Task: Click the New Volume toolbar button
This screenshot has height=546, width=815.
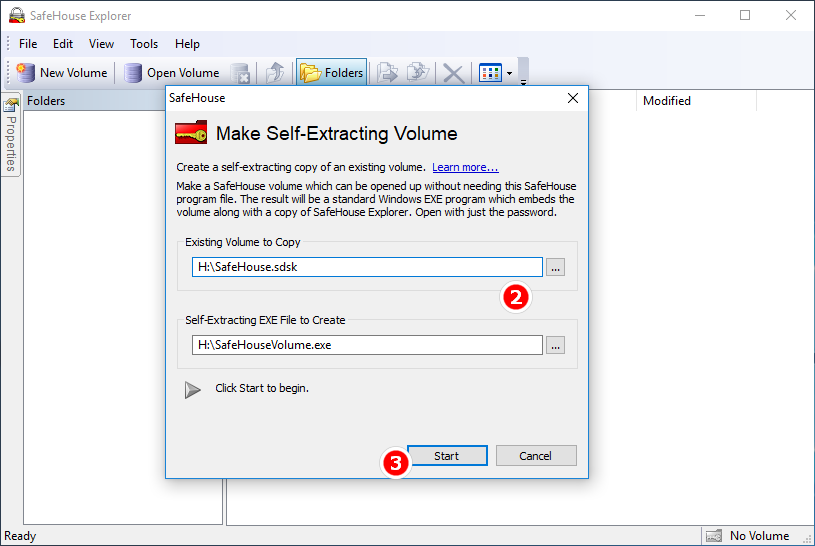Action: [x=62, y=73]
